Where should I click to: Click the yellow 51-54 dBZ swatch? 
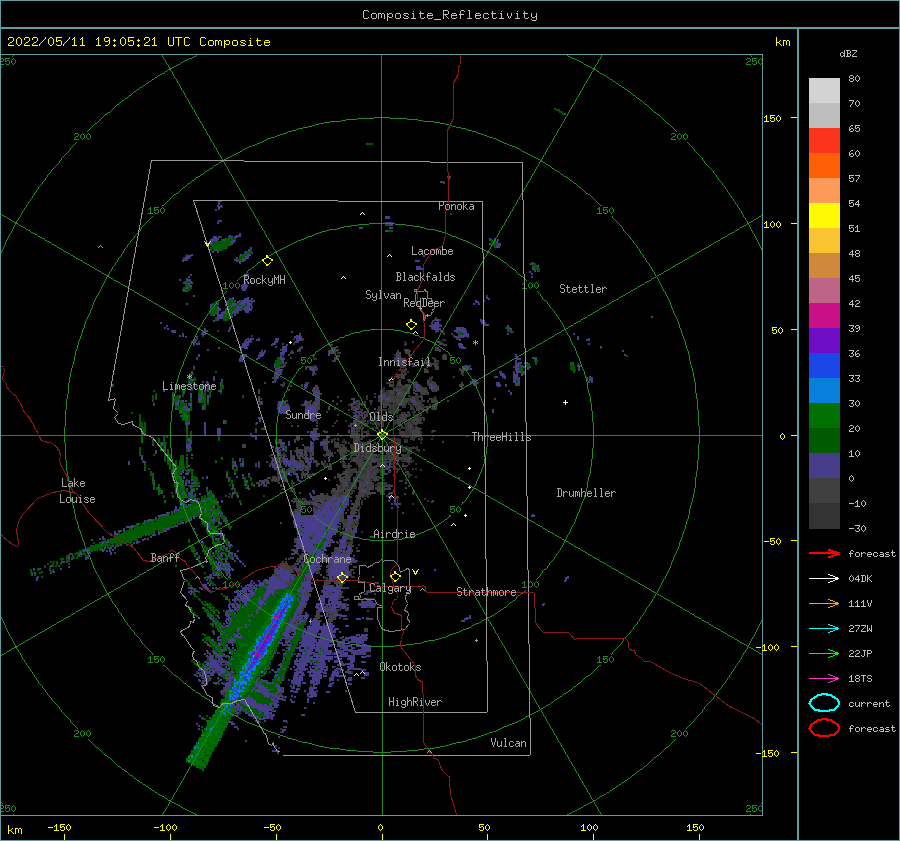tap(824, 216)
